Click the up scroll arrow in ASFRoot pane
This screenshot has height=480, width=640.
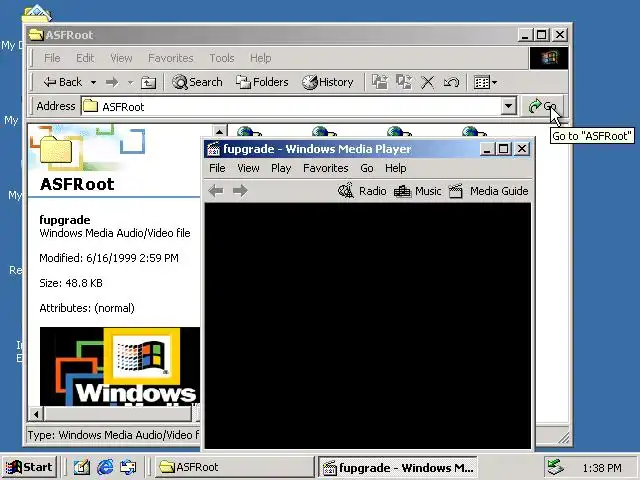[219, 131]
